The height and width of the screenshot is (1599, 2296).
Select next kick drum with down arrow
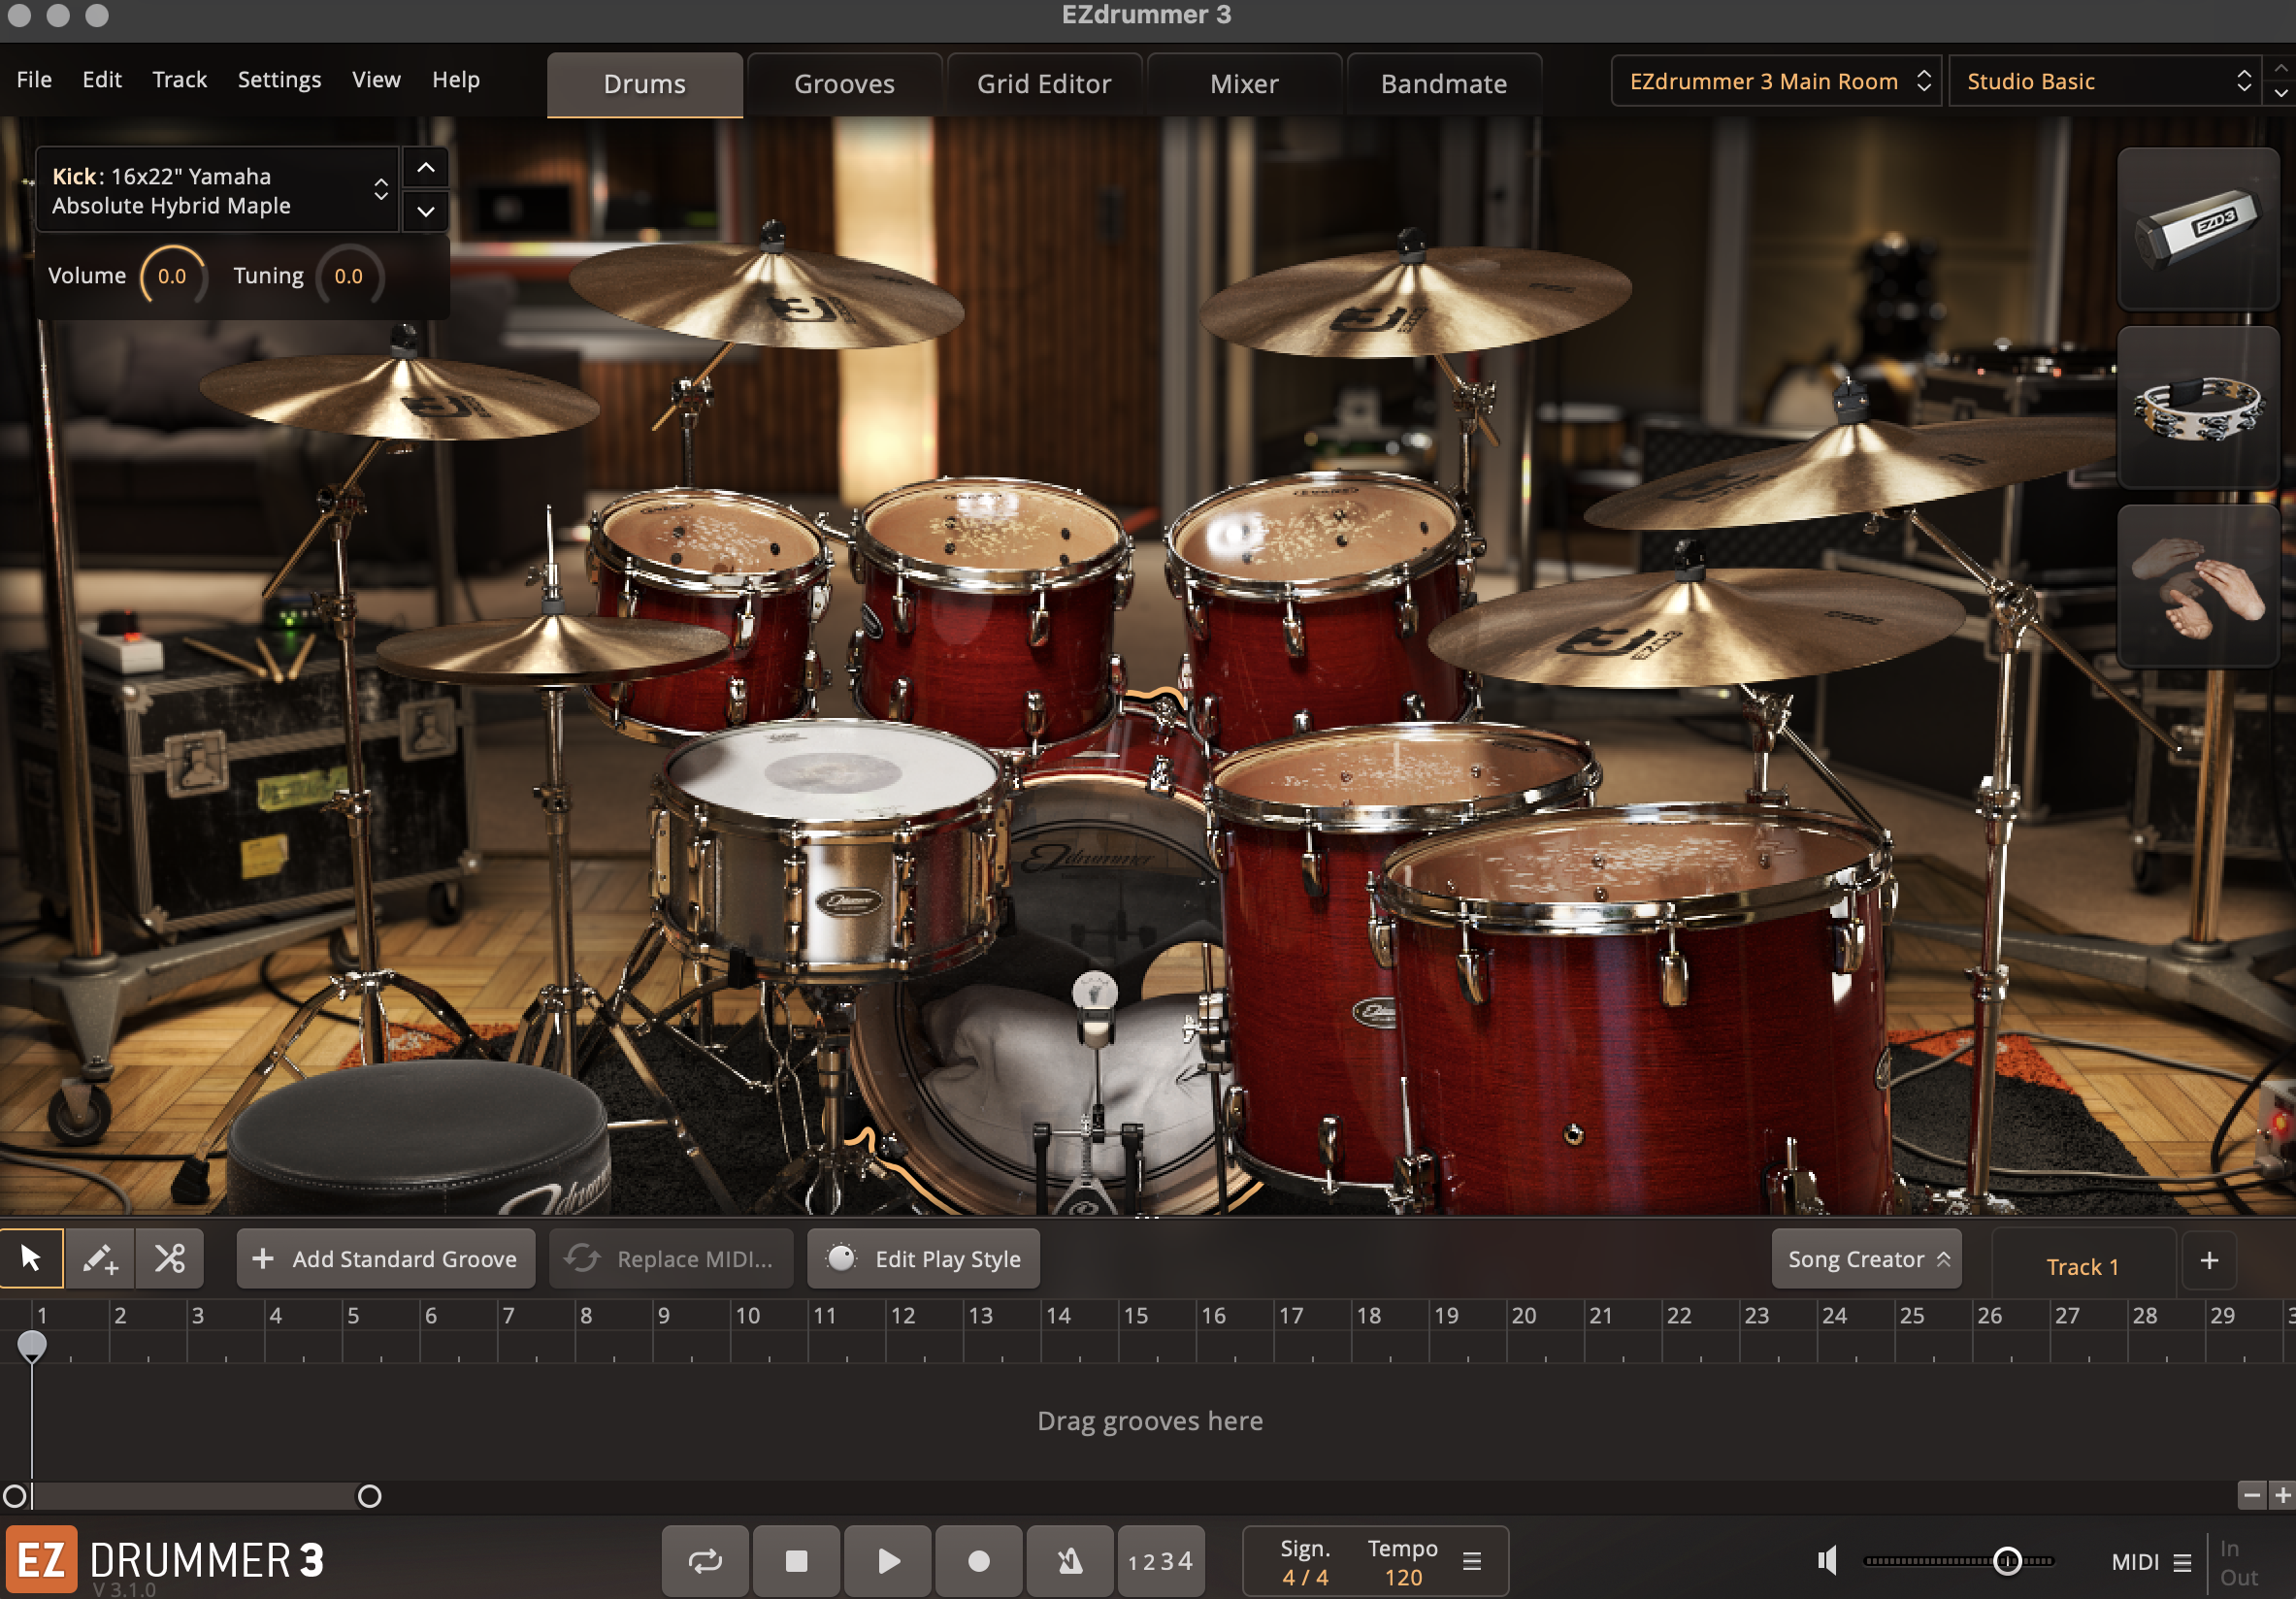tap(426, 211)
